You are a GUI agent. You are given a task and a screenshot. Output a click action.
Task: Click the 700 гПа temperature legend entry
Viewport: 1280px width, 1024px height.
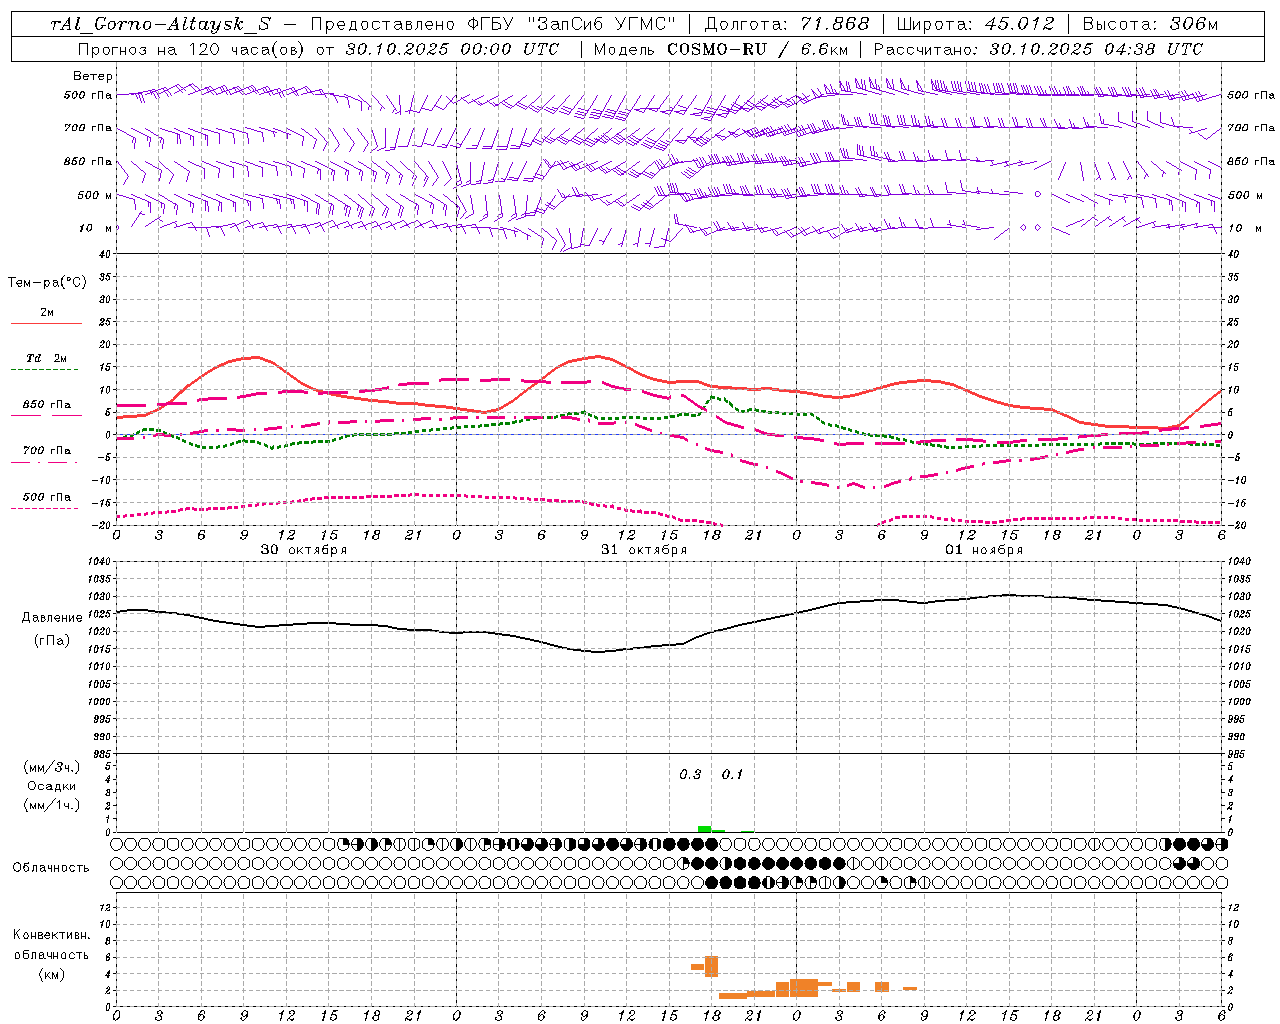(x=47, y=451)
